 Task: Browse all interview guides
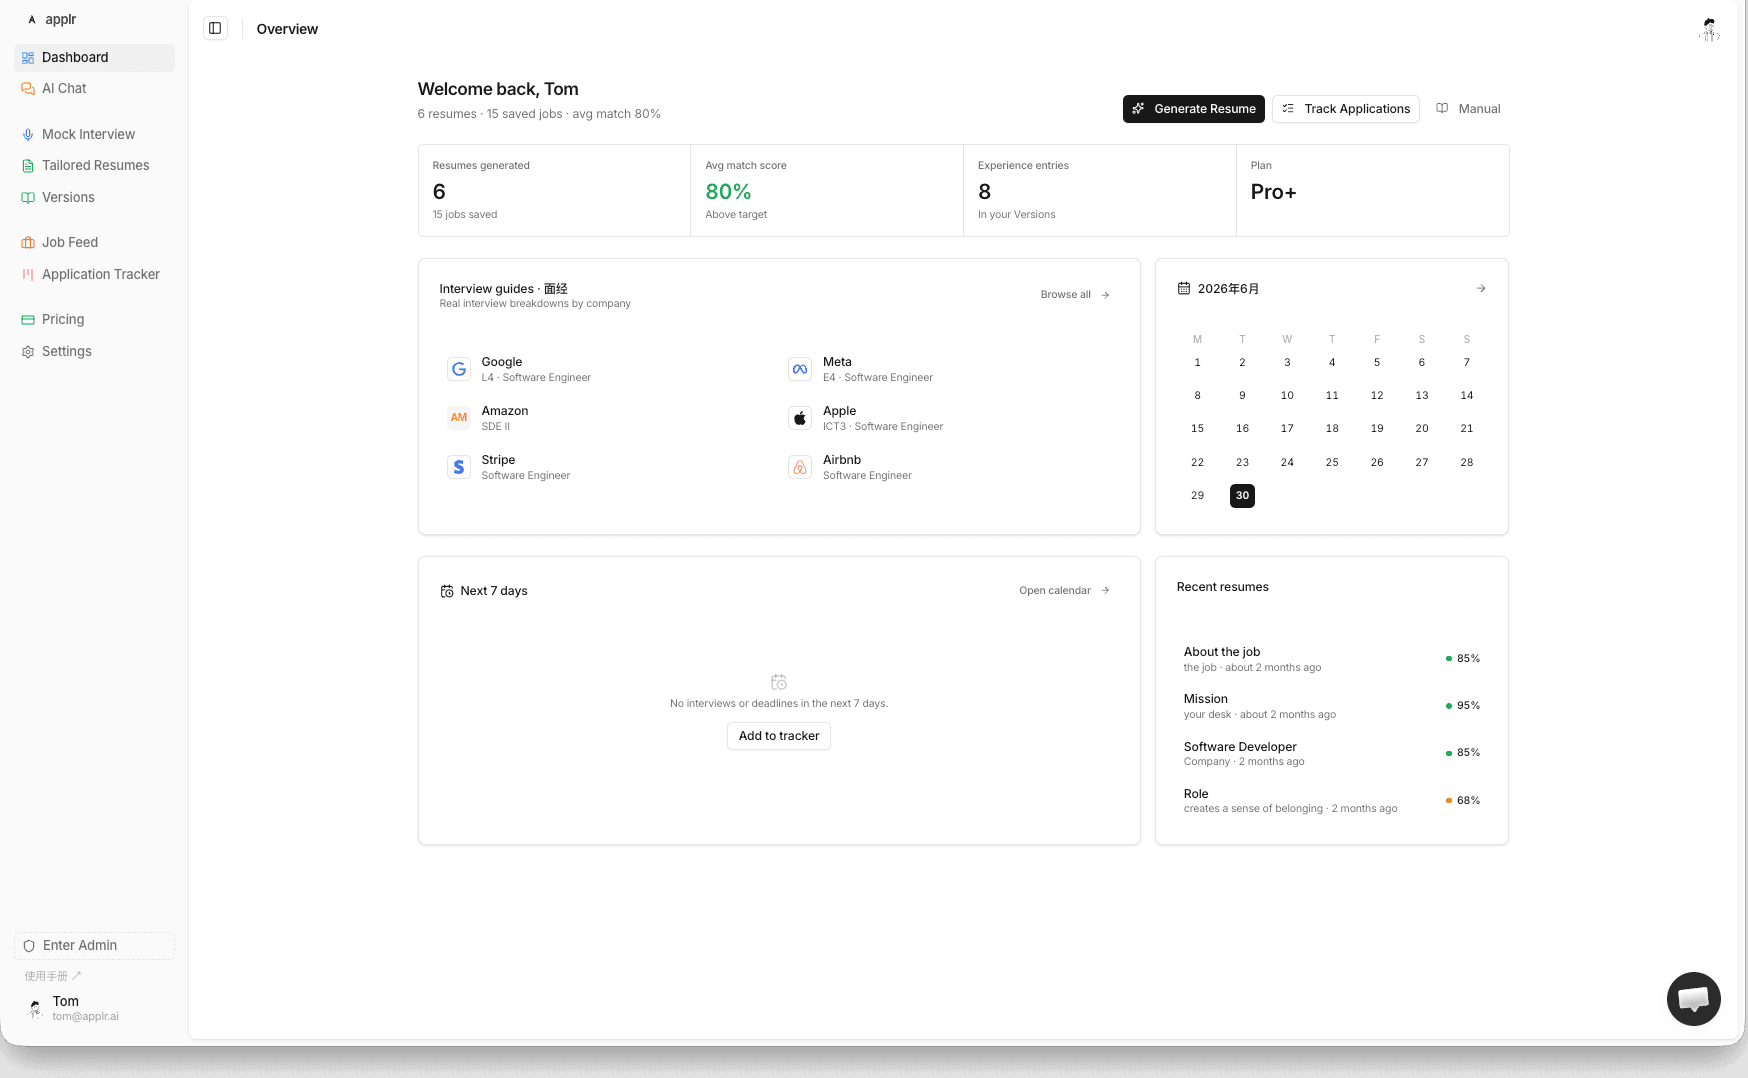(x=1075, y=295)
